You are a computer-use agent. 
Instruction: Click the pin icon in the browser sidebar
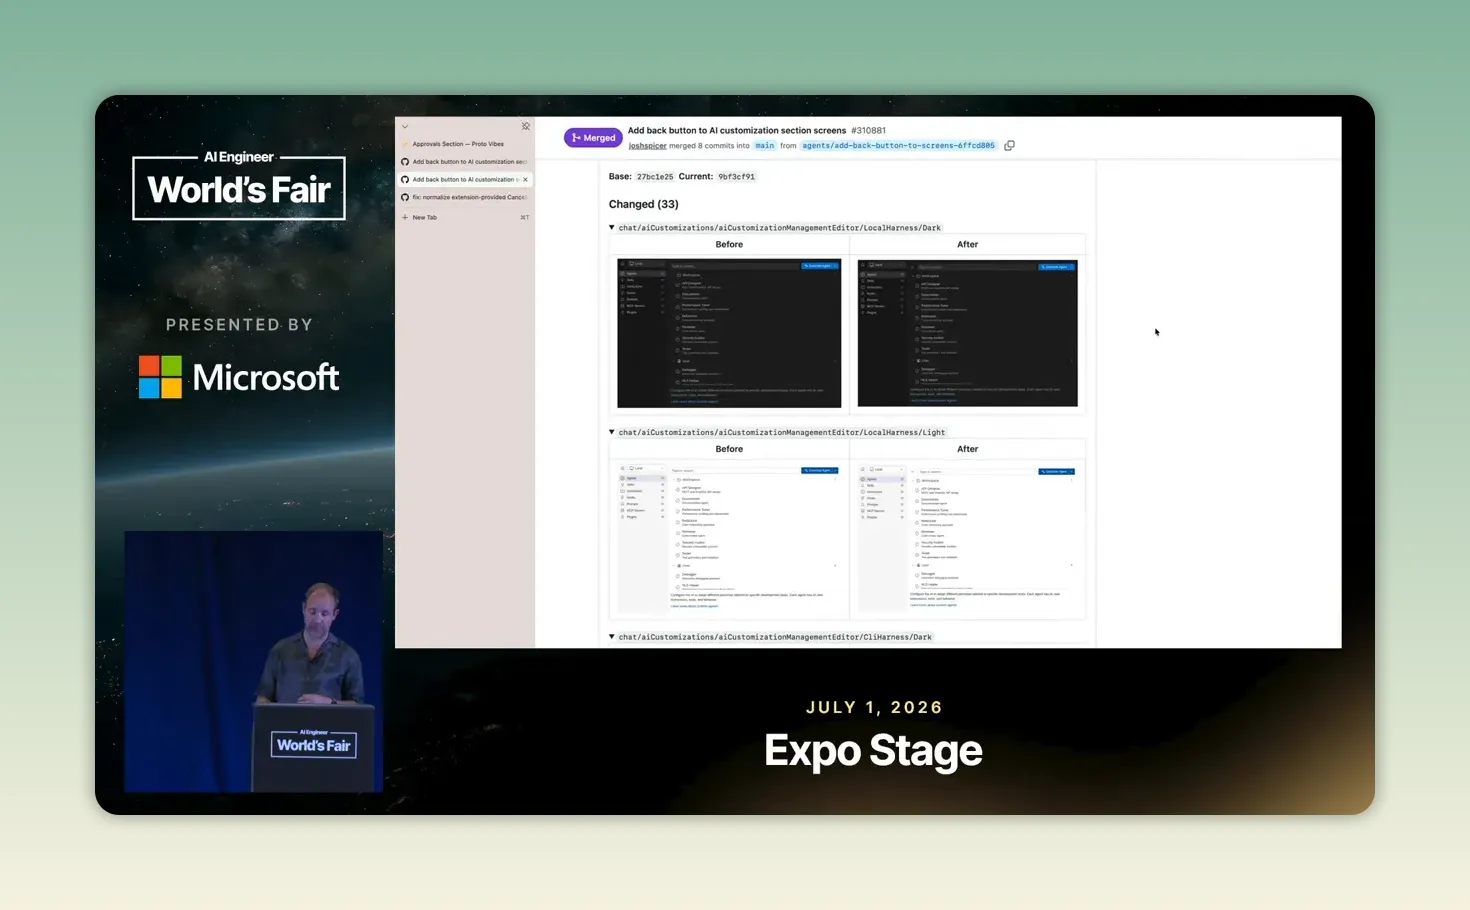pyautogui.click(x=525, y=127)
